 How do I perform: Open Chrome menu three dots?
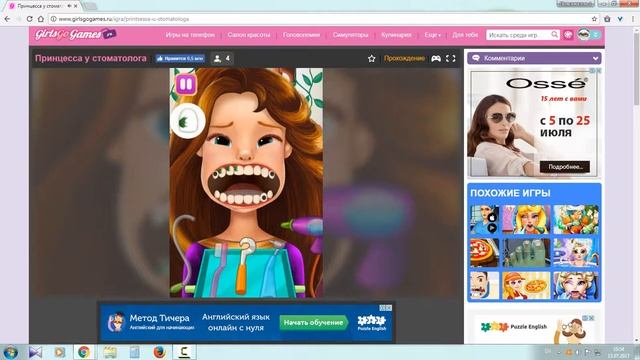tap(633, 19)
